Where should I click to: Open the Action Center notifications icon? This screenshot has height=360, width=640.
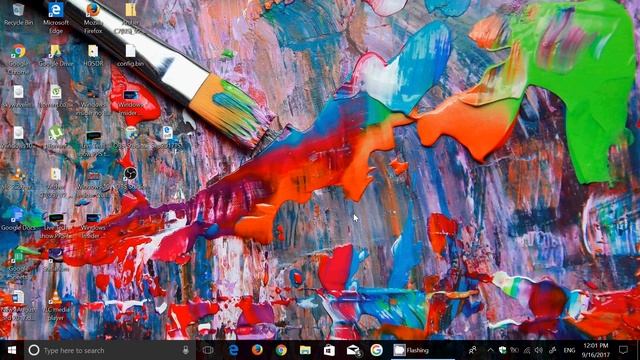pyautogui.click(x=623, y=350)
